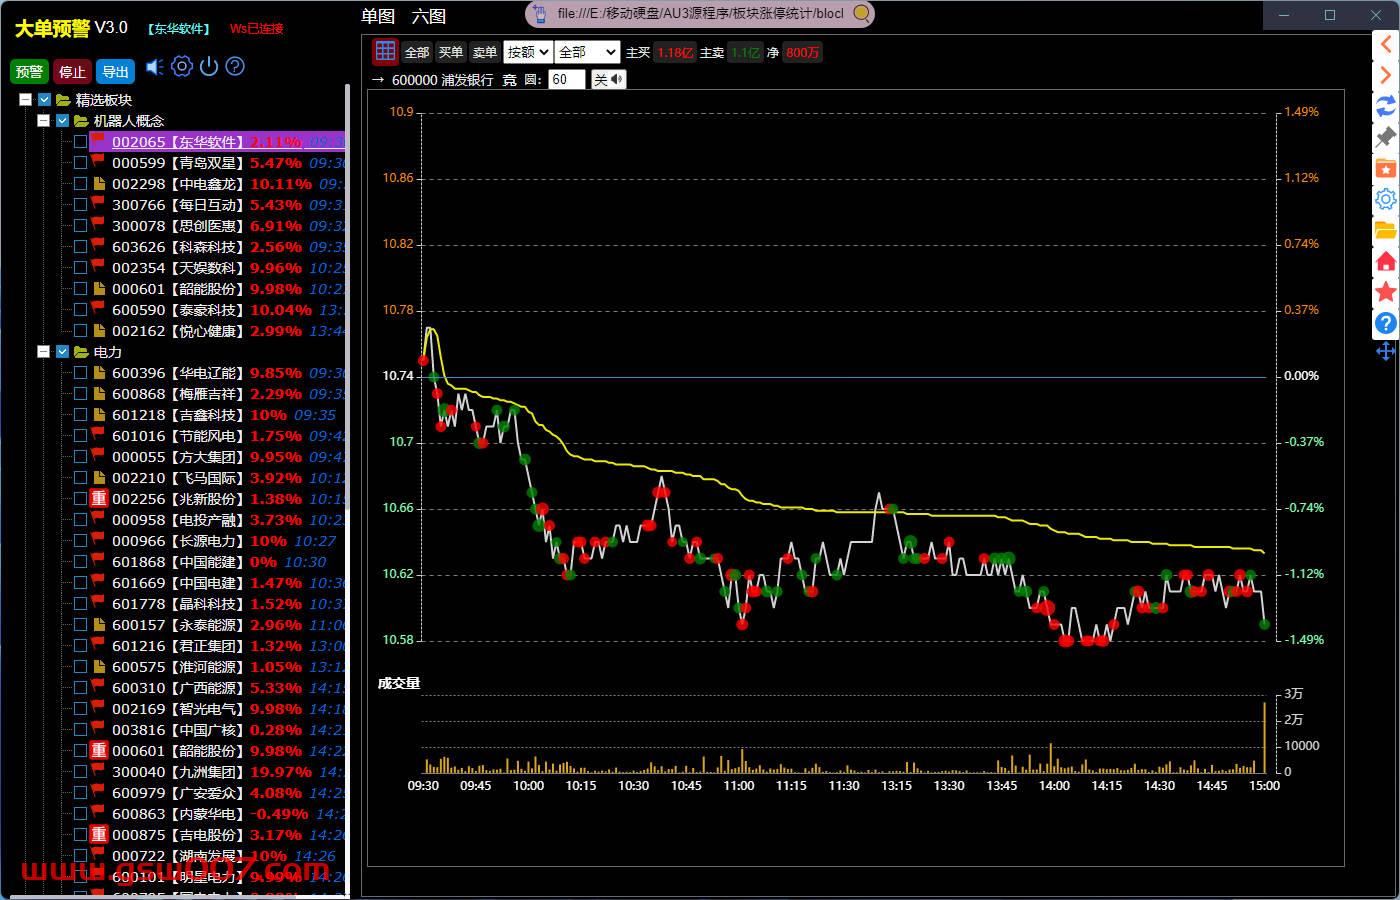The image size is (1400, 900).
Task: Click the power icon in left header
Action: point(208,67)
